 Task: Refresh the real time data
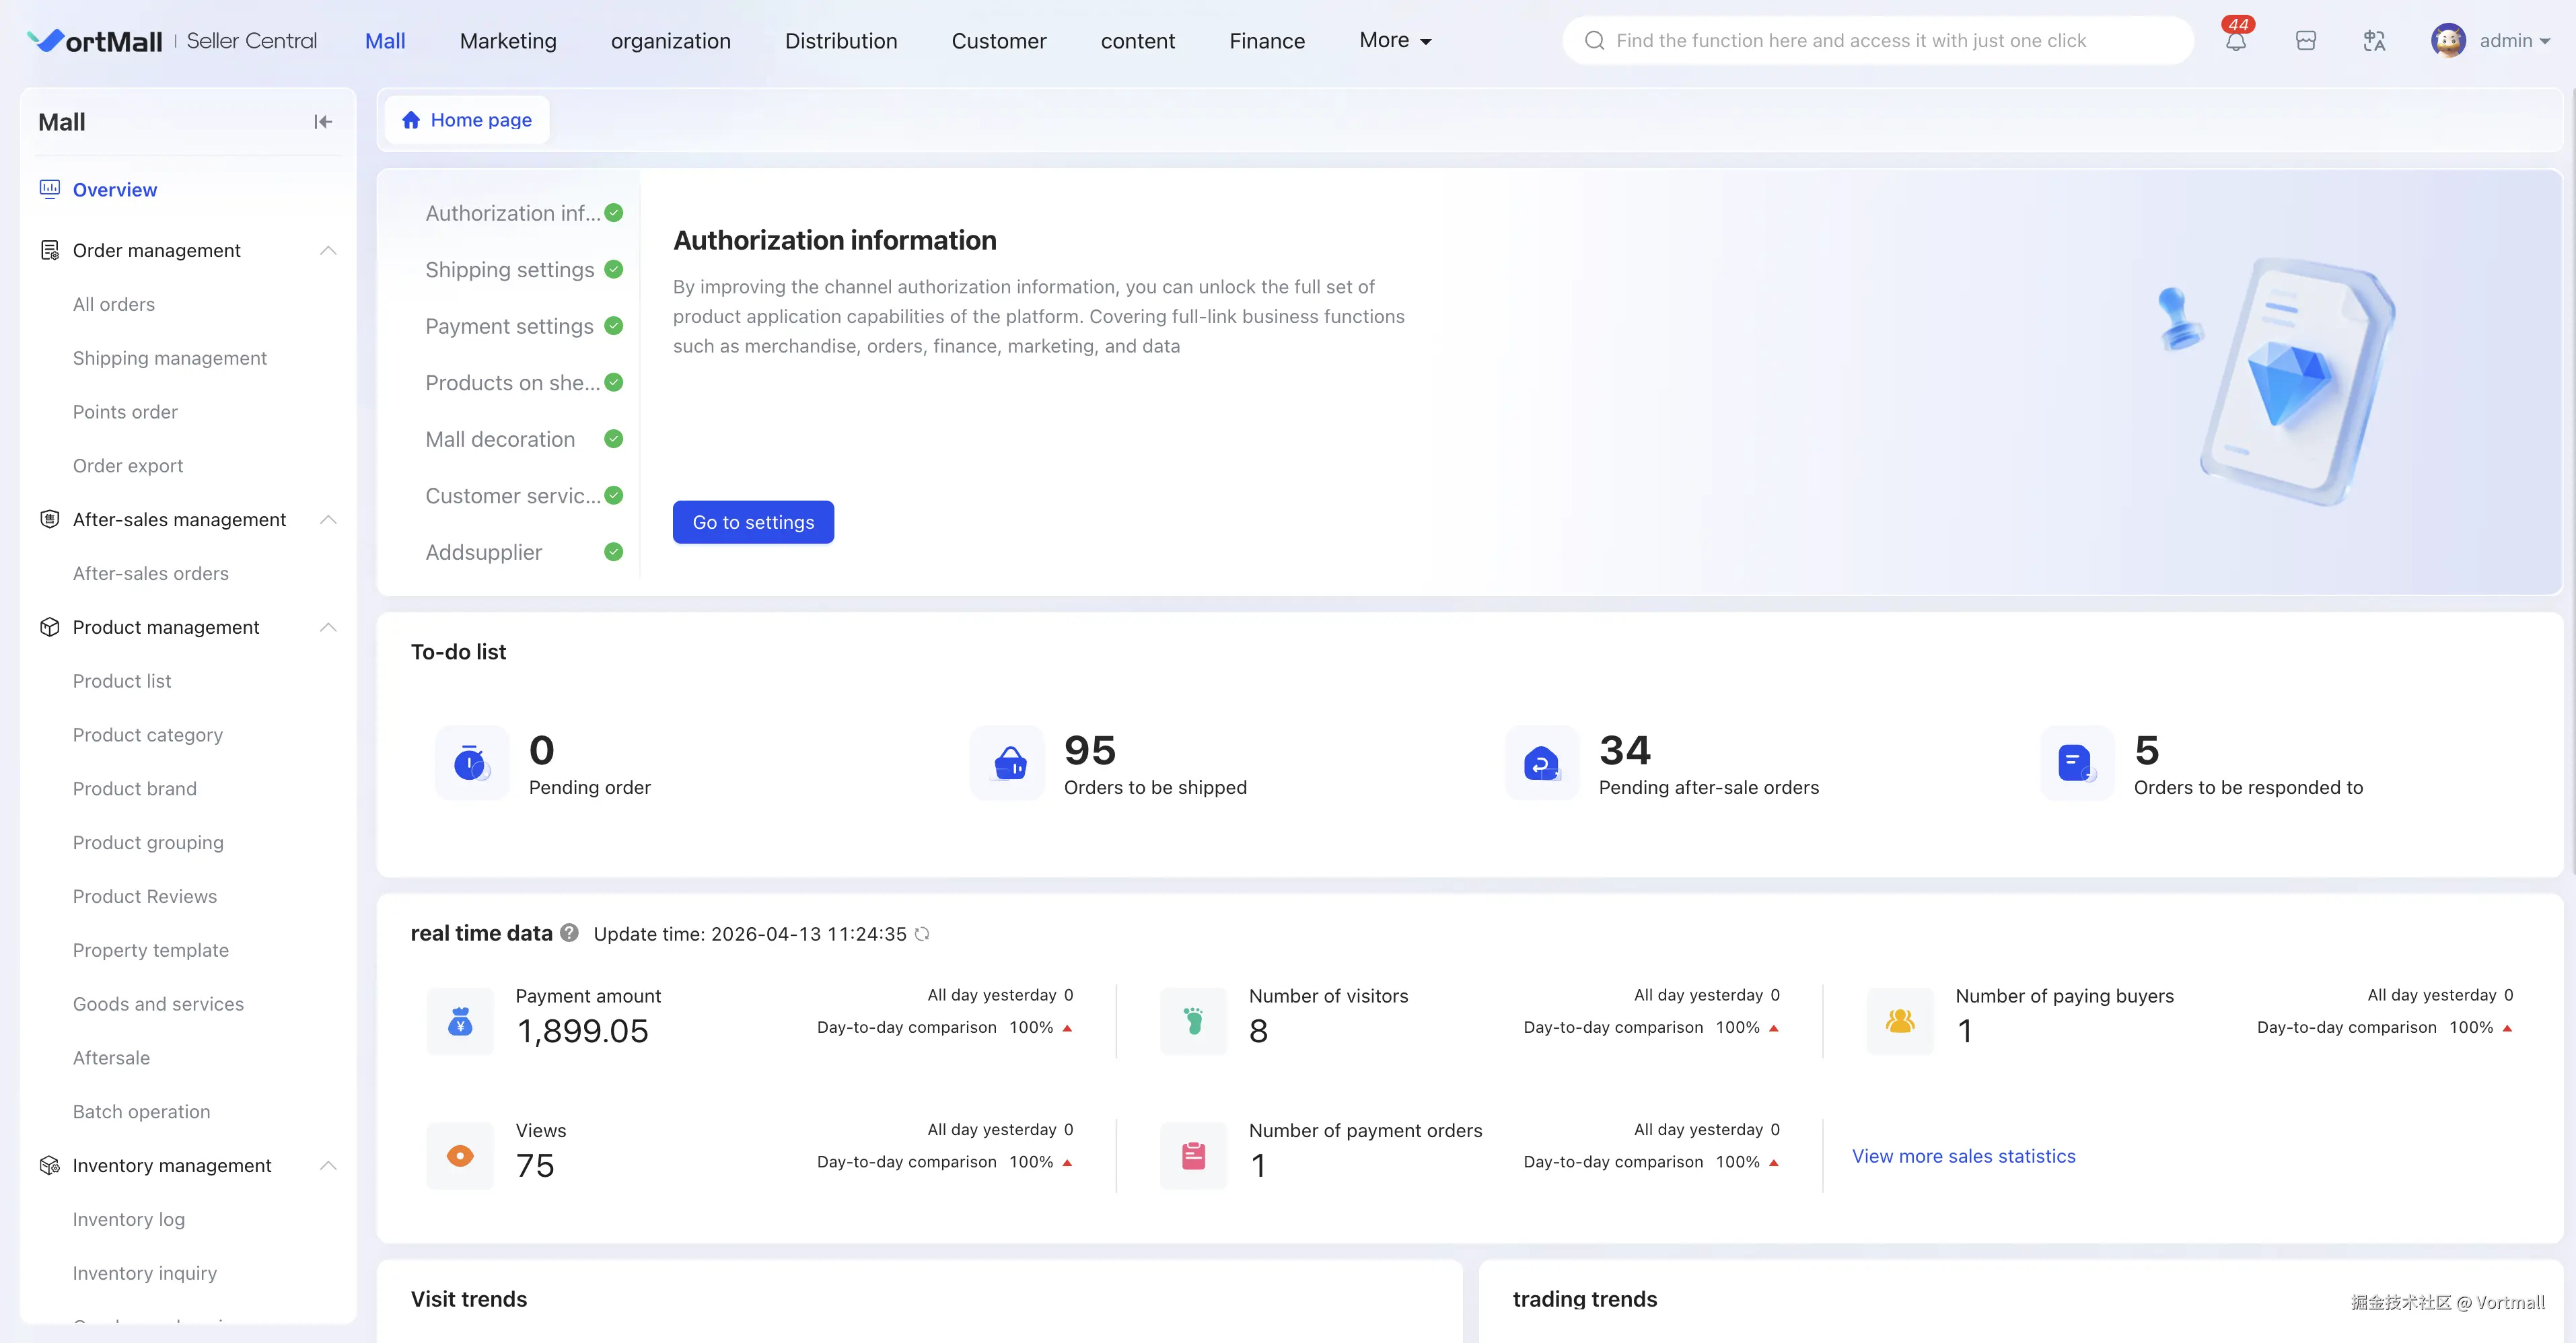click(x=922, y=933)
